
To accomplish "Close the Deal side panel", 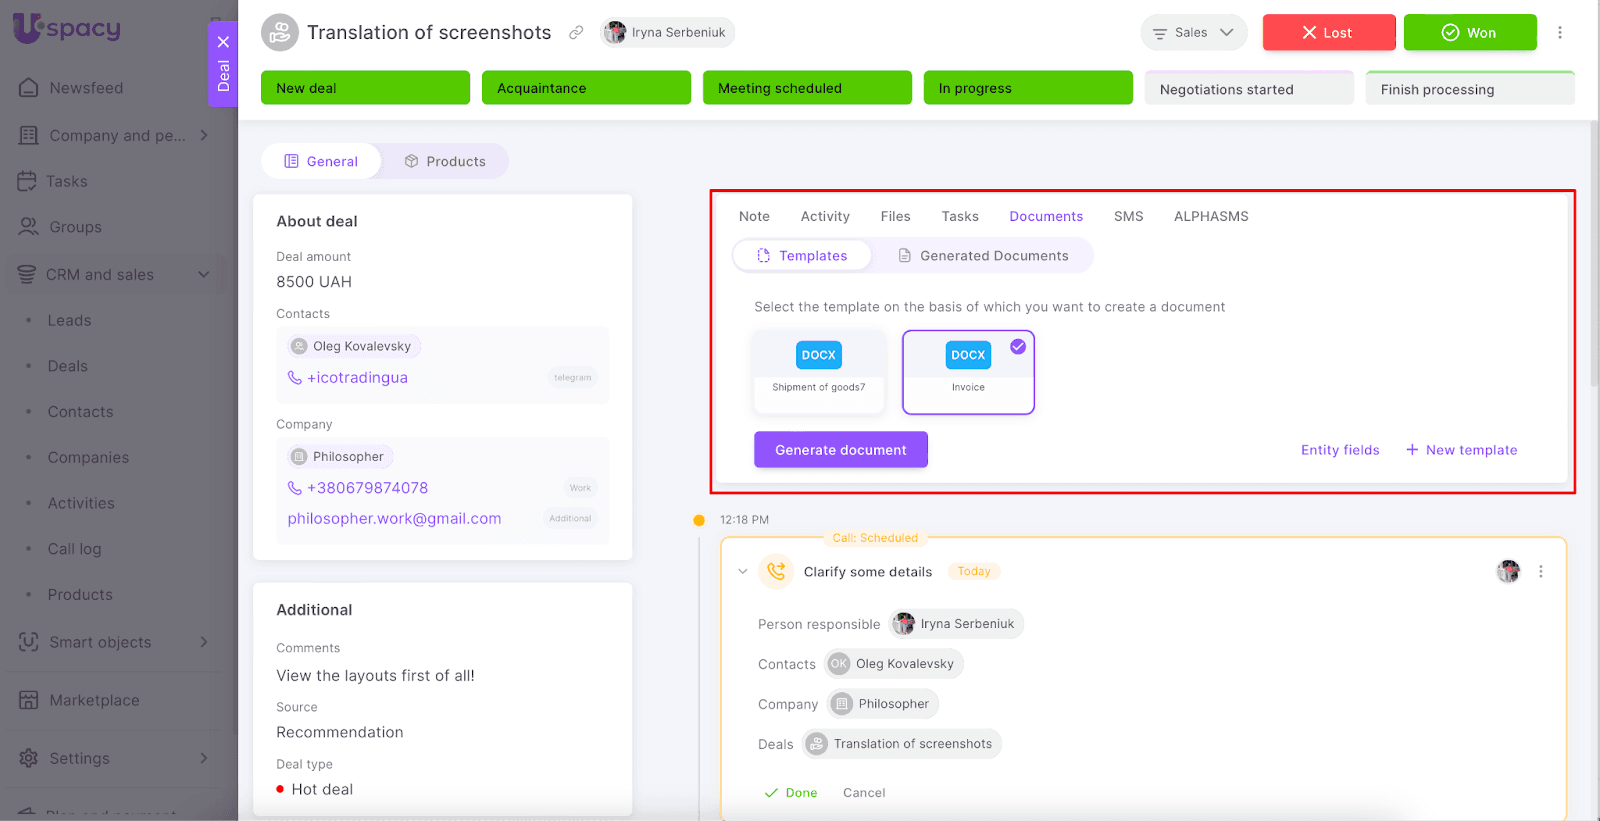I will tap(223, 42).
